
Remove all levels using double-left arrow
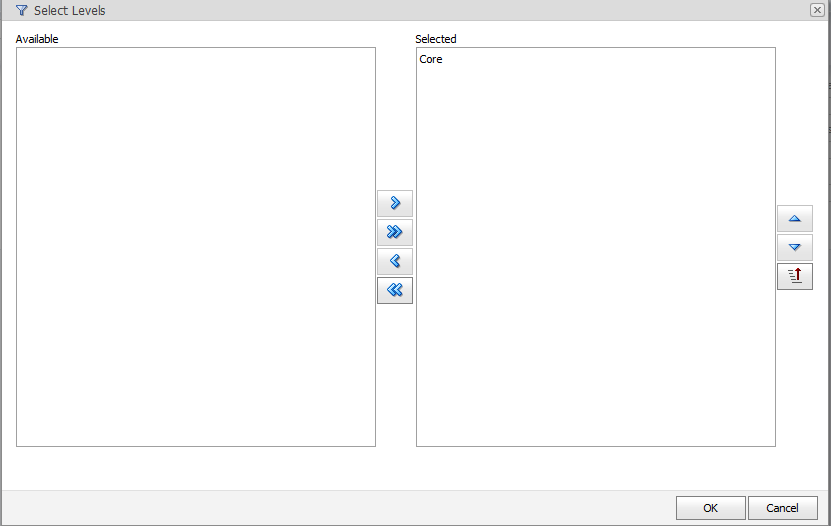tap(395, 290)
